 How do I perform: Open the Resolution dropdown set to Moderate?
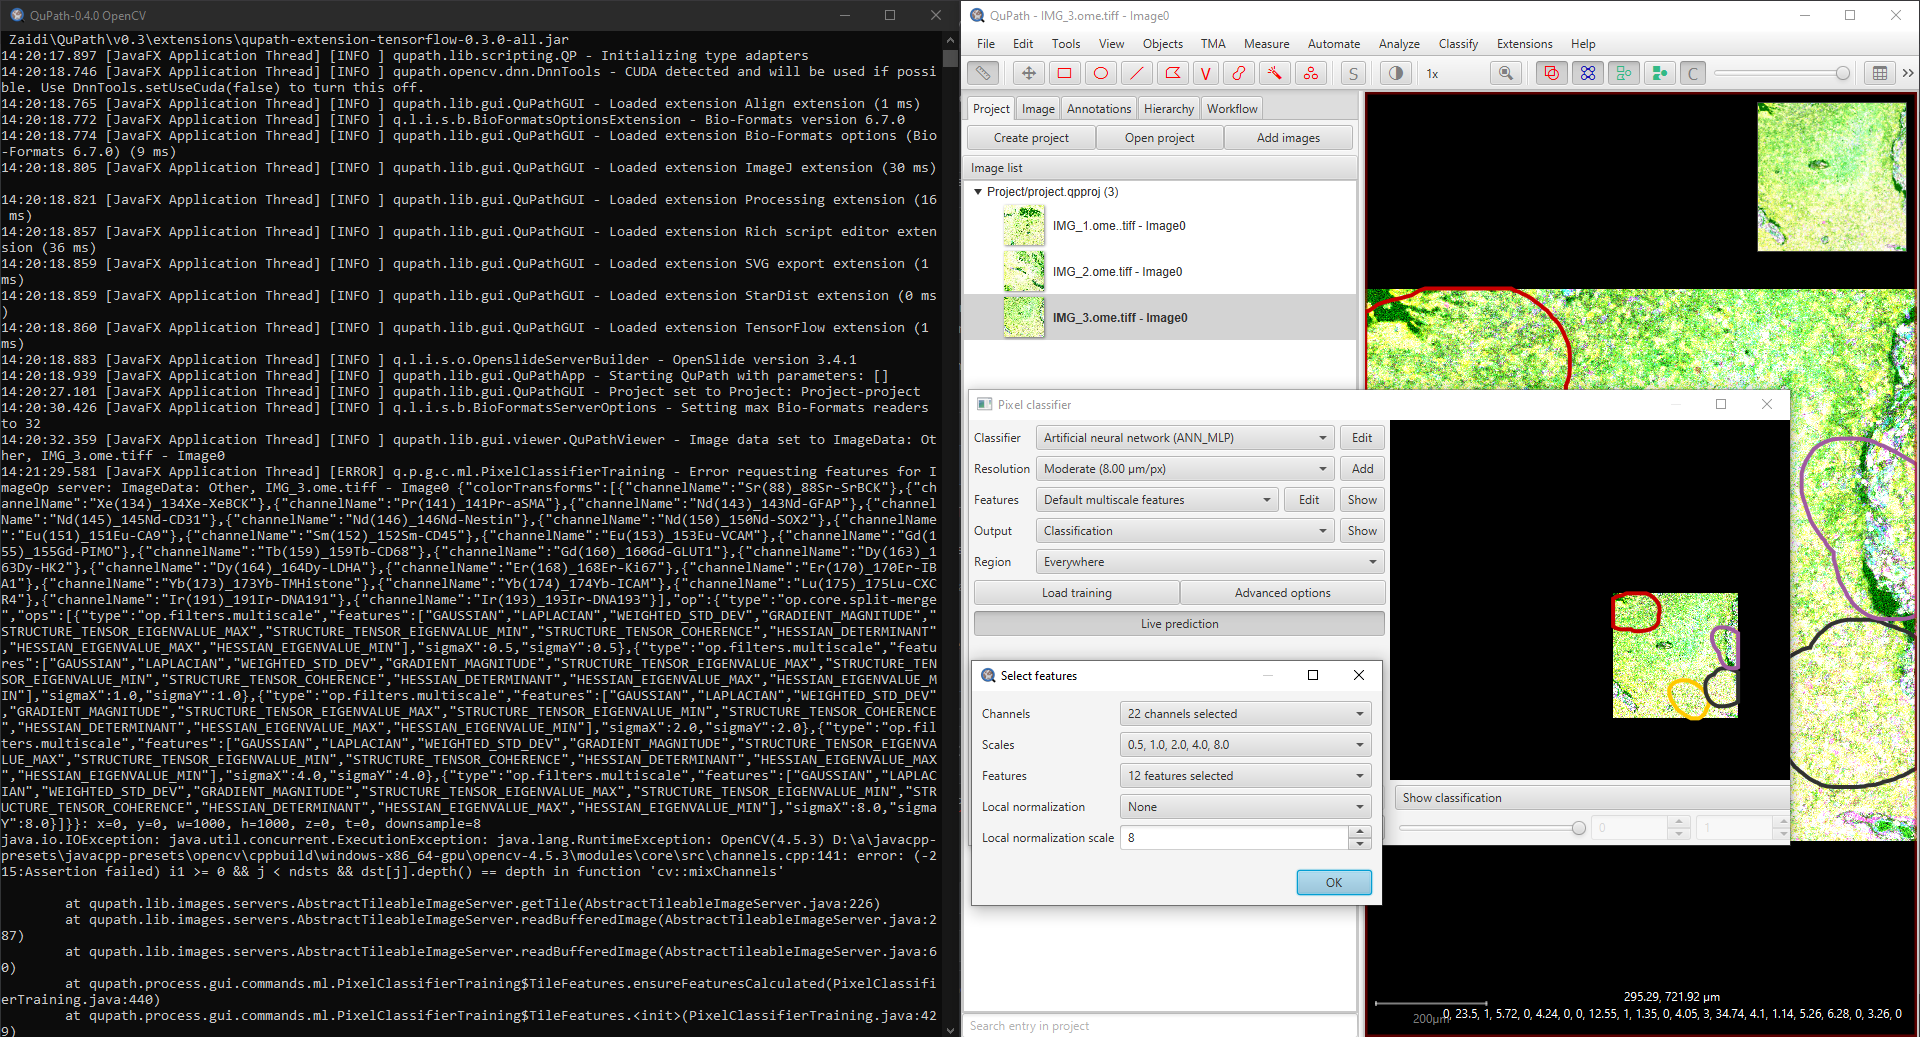pyautogui.click(x=1184, y=468)
